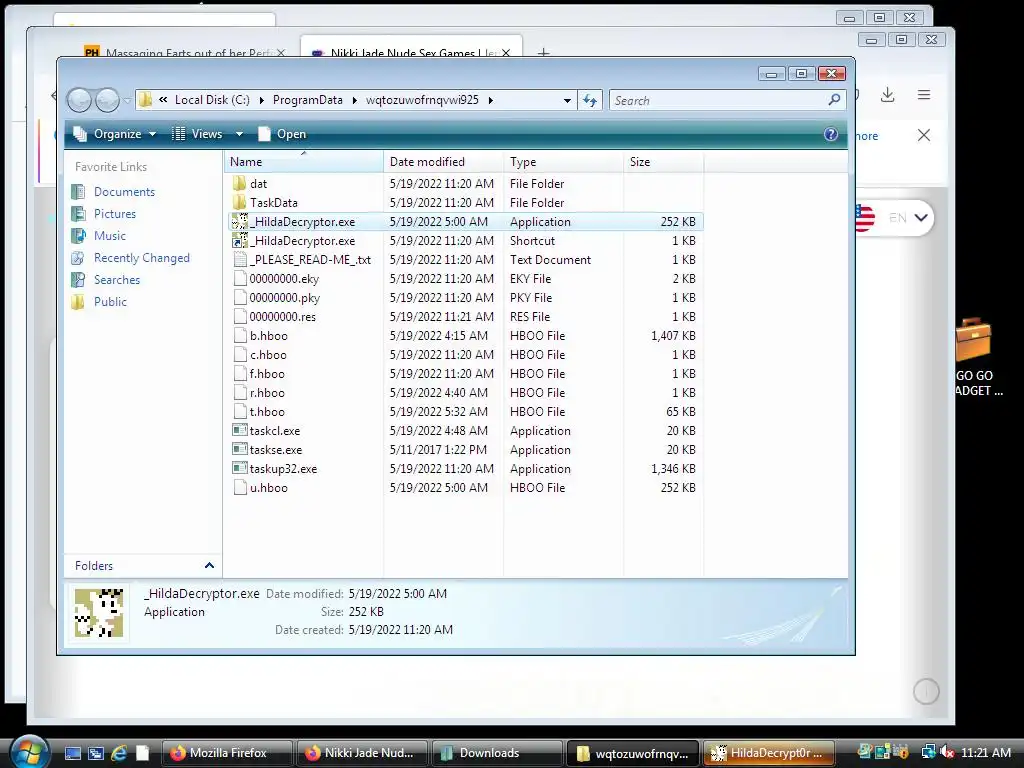The width and height of the screenshot is (1024, 768).
Task: Sort by the Size column header
Action: point(664,161)
